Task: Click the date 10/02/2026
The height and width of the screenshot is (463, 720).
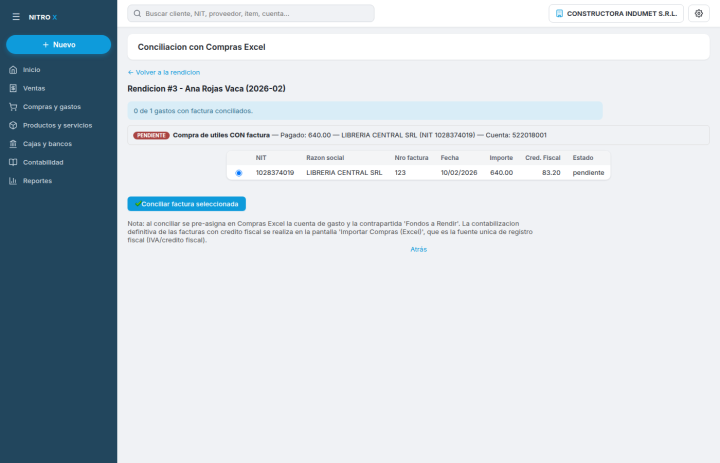Action: click(459, 173)
